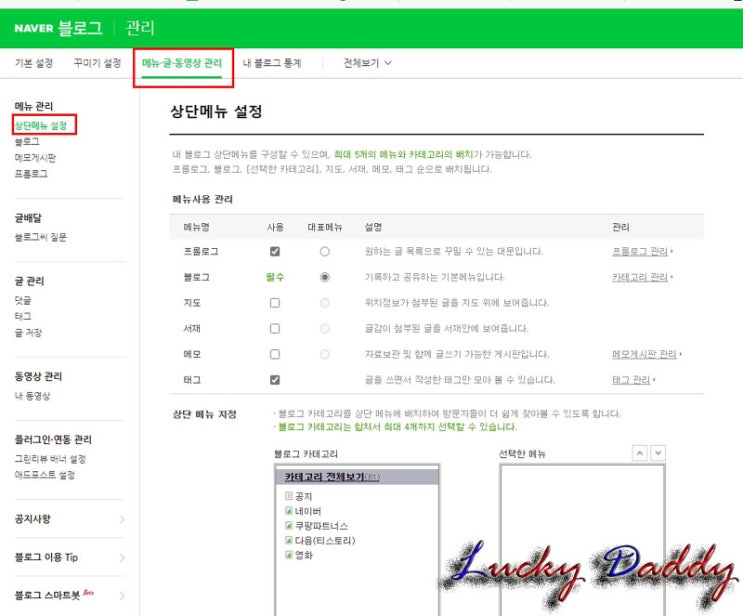Open 블로그 under 메뉴 관리 sidebar
743x616 pixels.
pos(27,141)
